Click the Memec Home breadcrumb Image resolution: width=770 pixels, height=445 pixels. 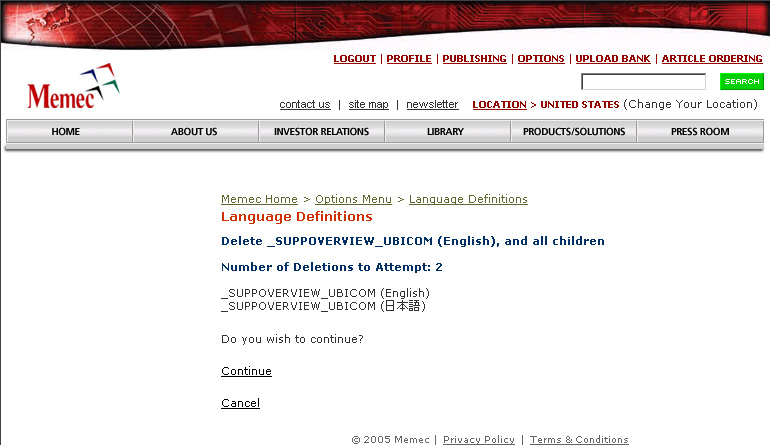pyautogui.click(x=259, y=199)
